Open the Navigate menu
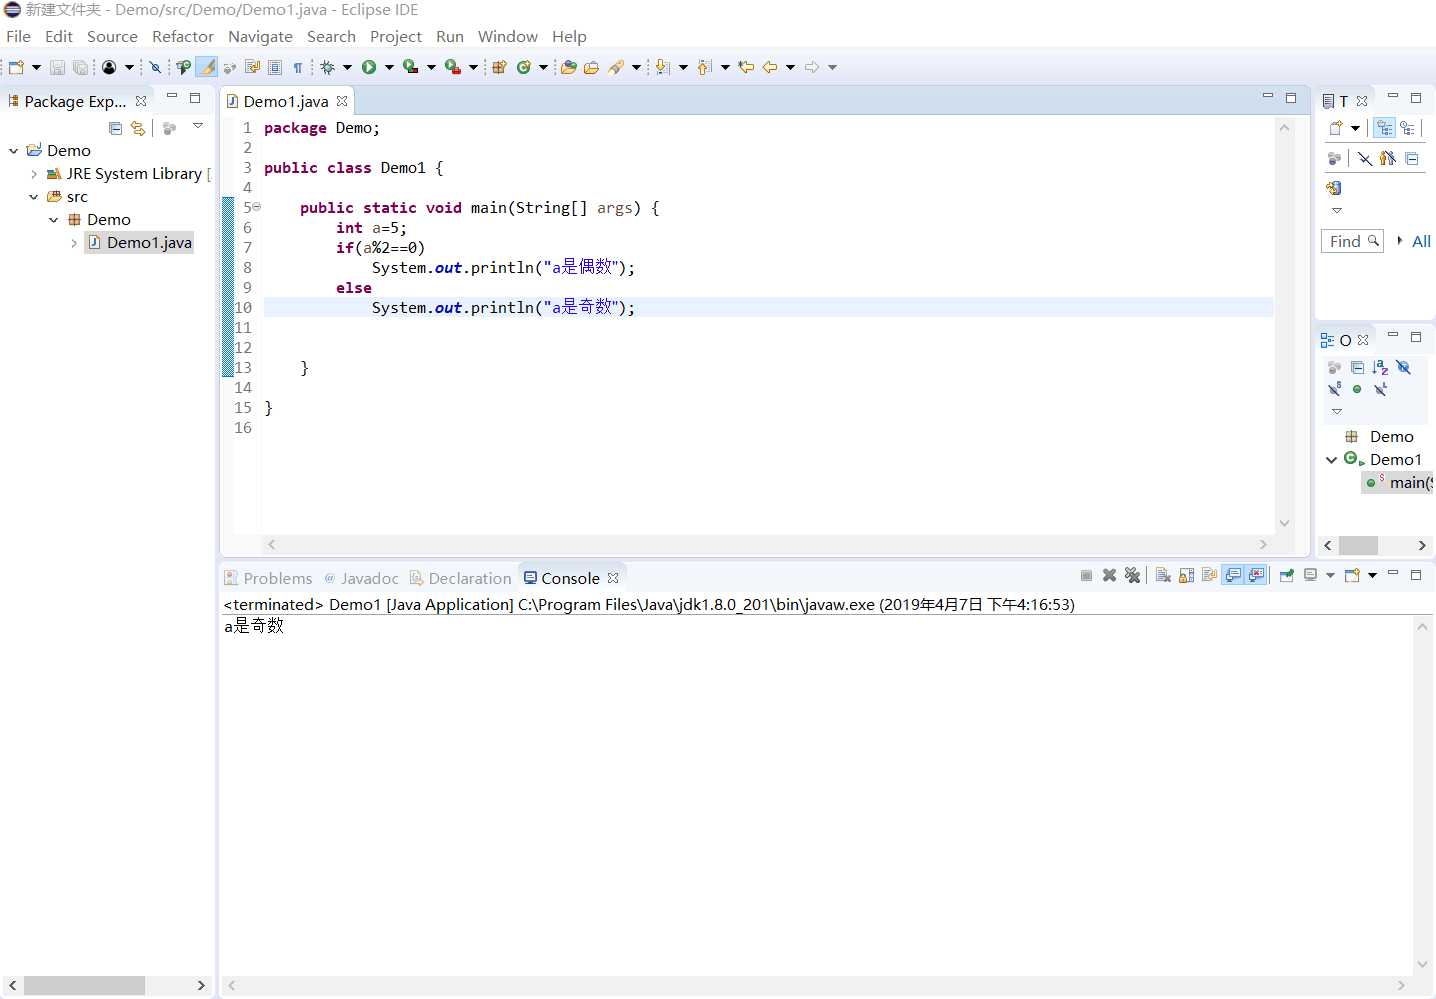 tap(260, 36)
